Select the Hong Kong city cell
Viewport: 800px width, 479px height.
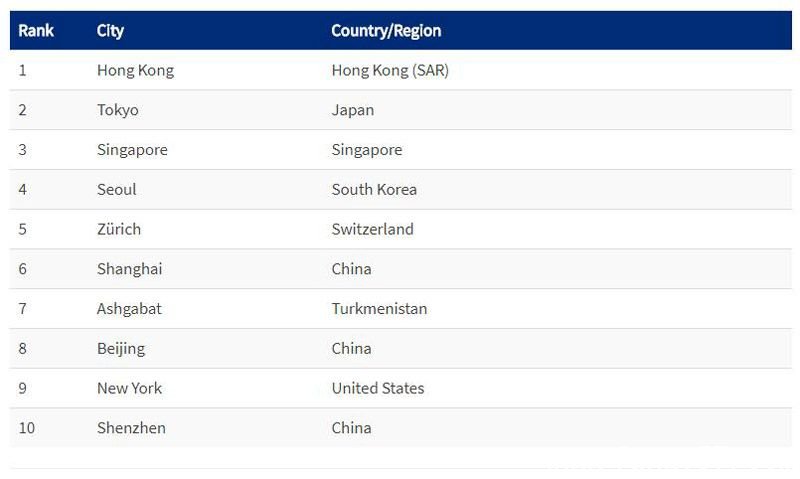pyautogui.click(x=135, y=70)
